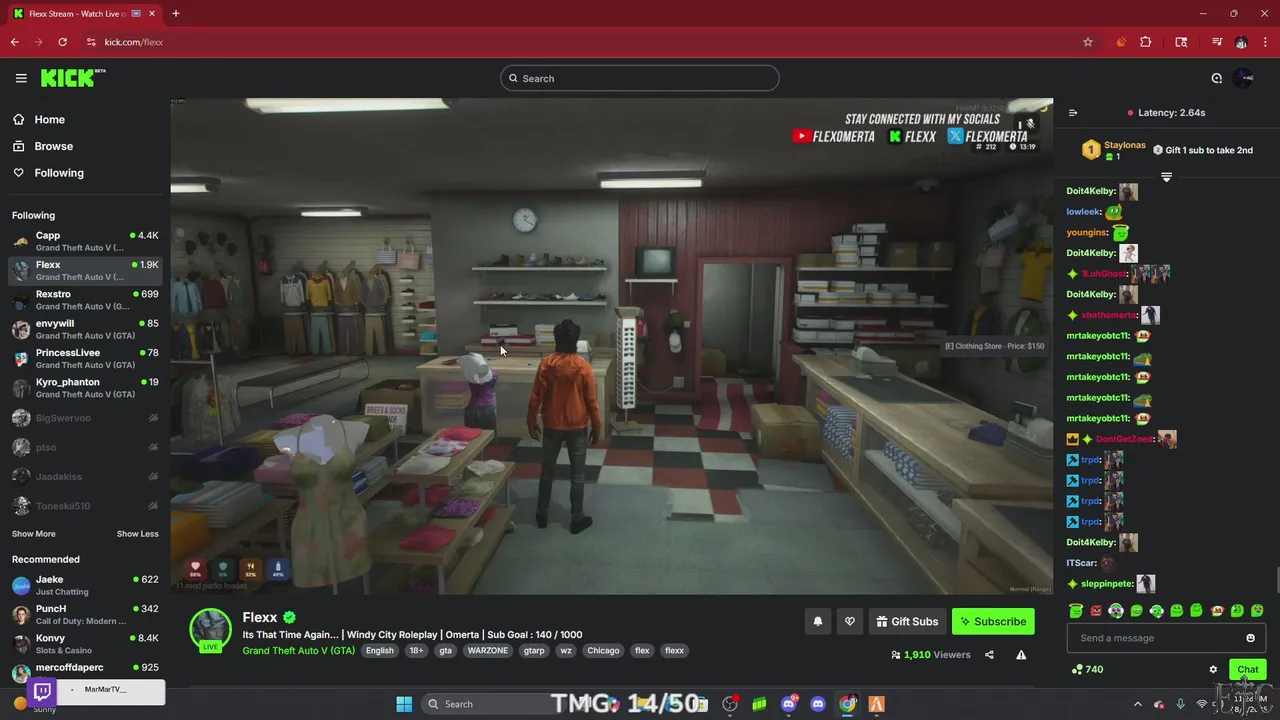Toggle stream notifications bell
The width and height of the screenshot is (1280, 720).
point(817,622)
